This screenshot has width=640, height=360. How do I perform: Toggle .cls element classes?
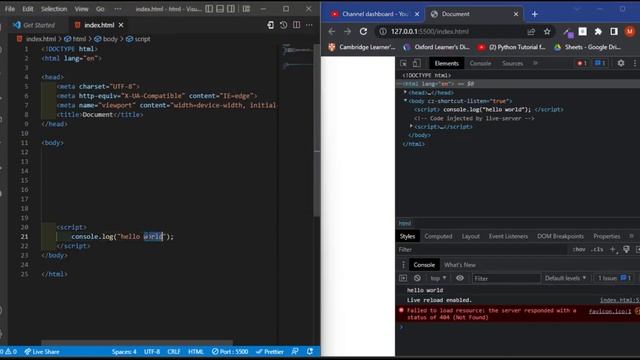[x=597, y=249]
